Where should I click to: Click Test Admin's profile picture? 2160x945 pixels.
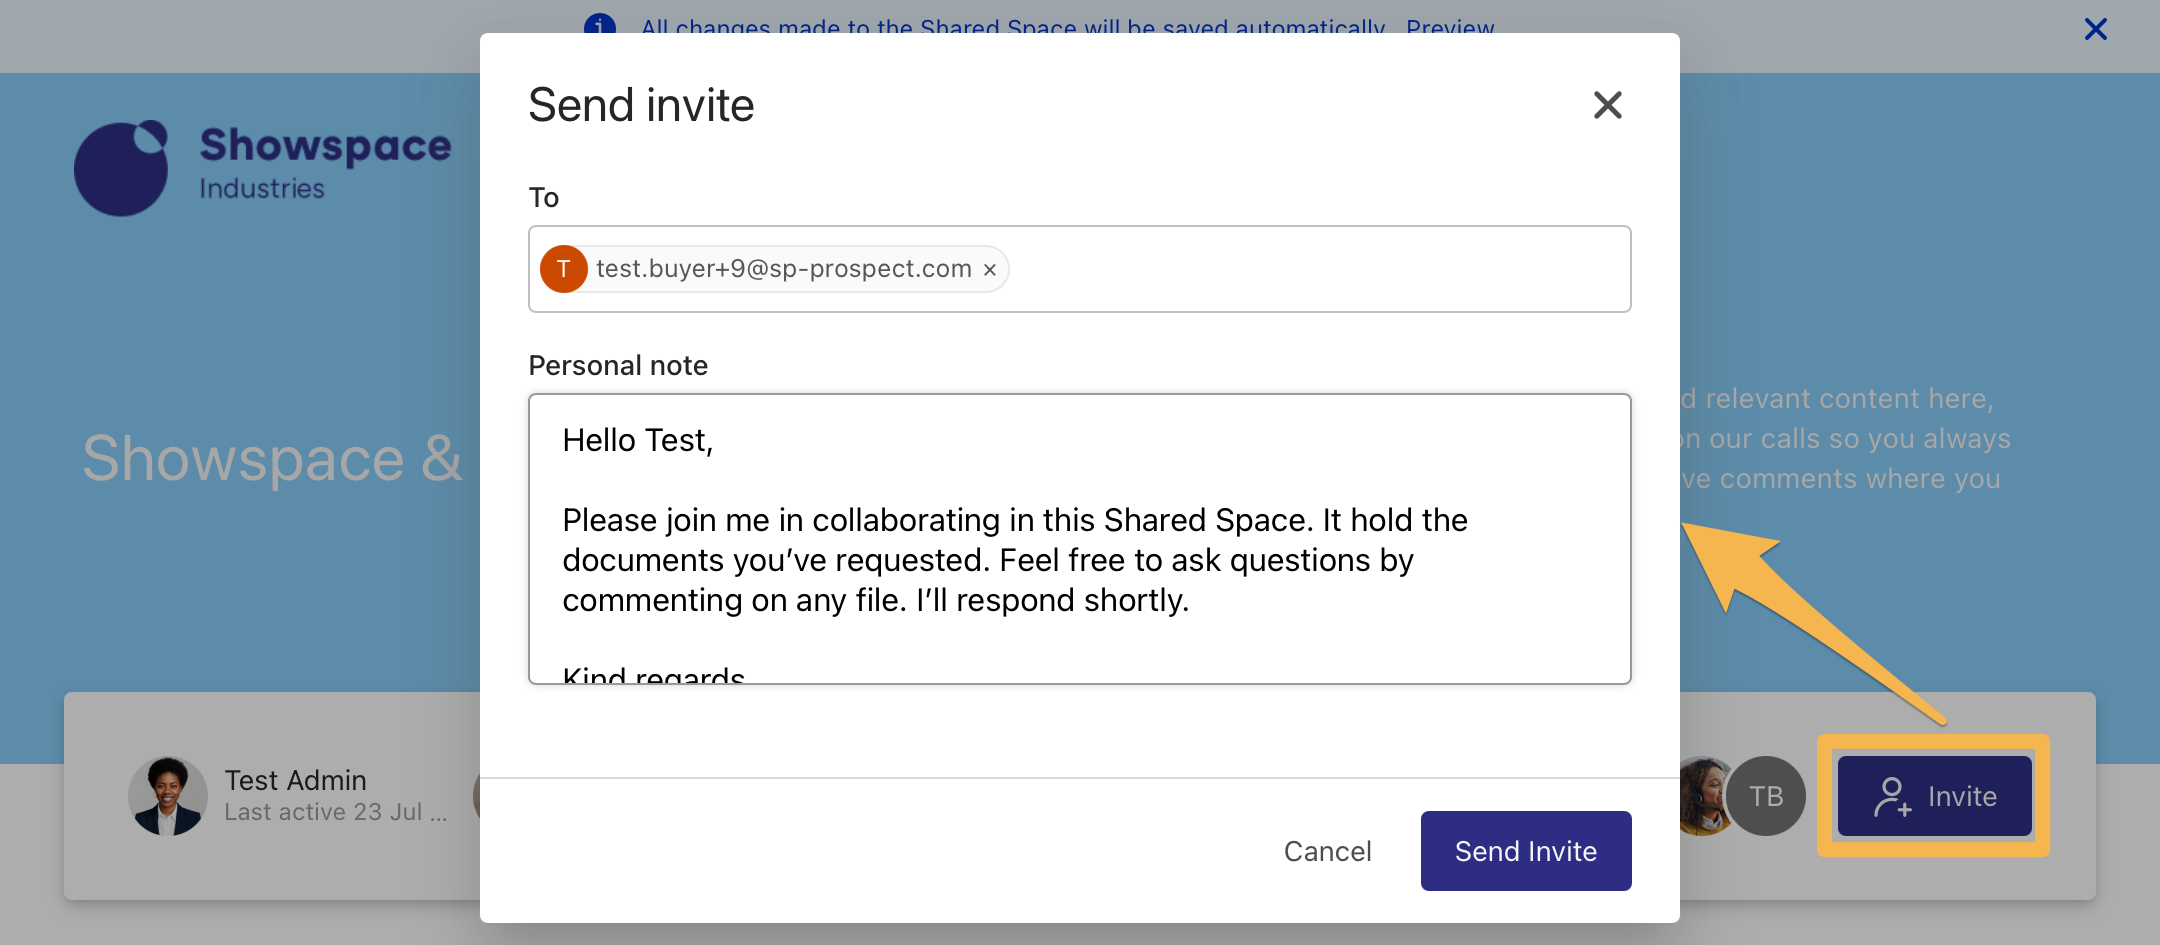167,796
